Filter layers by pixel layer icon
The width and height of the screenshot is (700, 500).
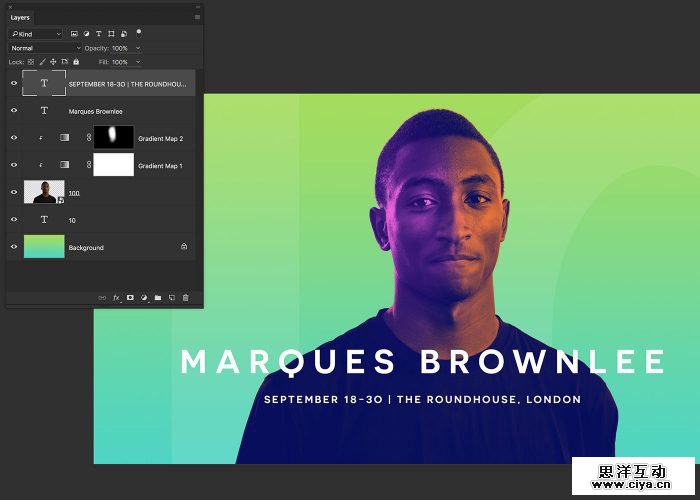(x=74, y=34)
